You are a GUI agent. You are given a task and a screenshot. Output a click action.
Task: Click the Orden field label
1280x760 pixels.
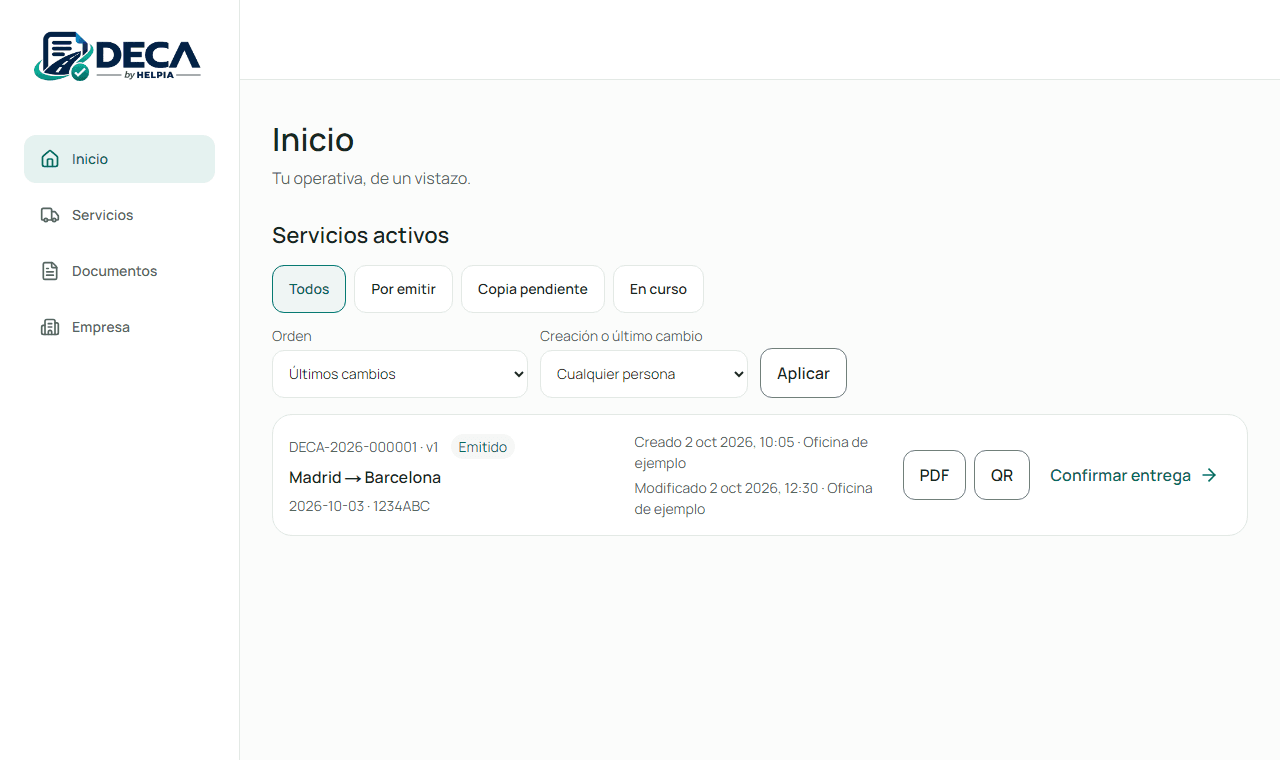(292, 336)
